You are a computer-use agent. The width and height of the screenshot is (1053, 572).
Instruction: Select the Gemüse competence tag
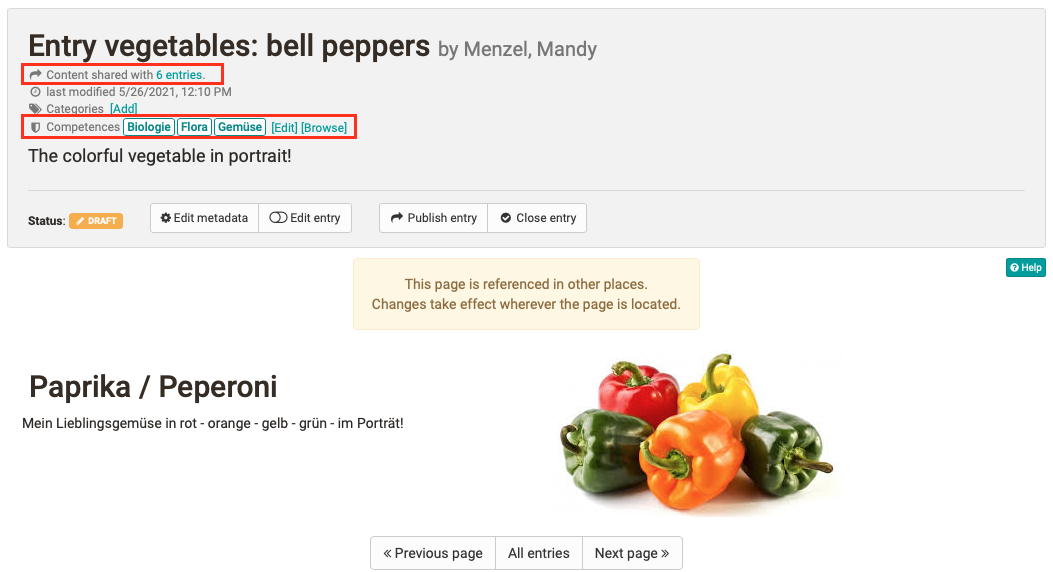(240, 128)
